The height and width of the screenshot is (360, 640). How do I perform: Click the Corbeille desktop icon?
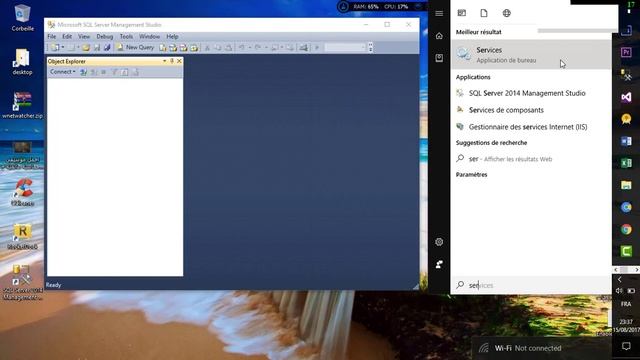(22, 18)
